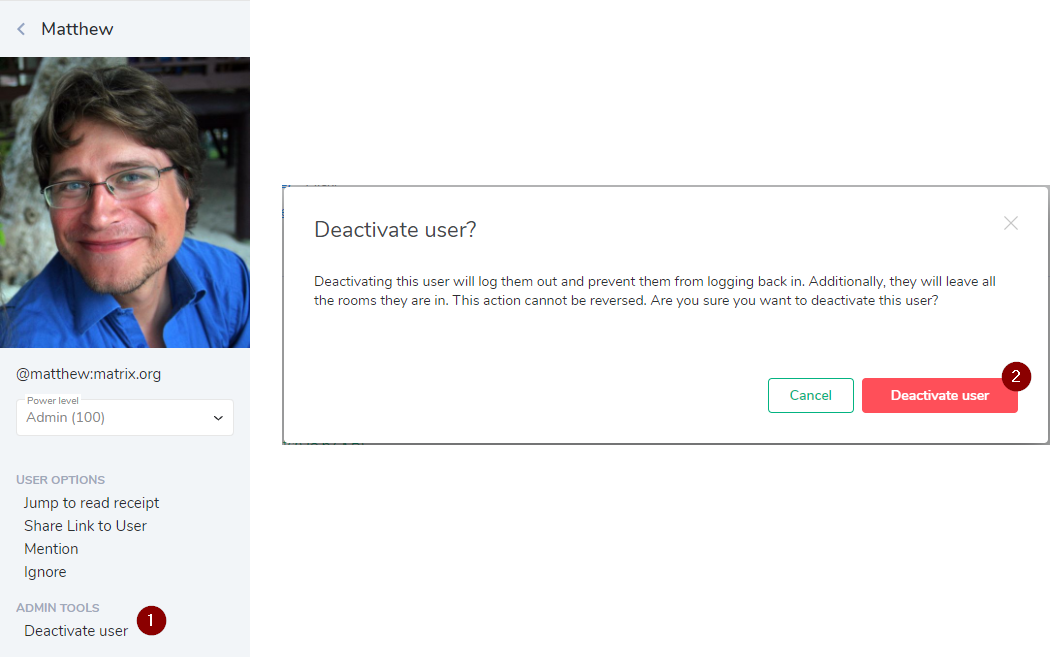The image size is (1050, 657).
Task: Click "Share Link to User"
Action: 85,525
